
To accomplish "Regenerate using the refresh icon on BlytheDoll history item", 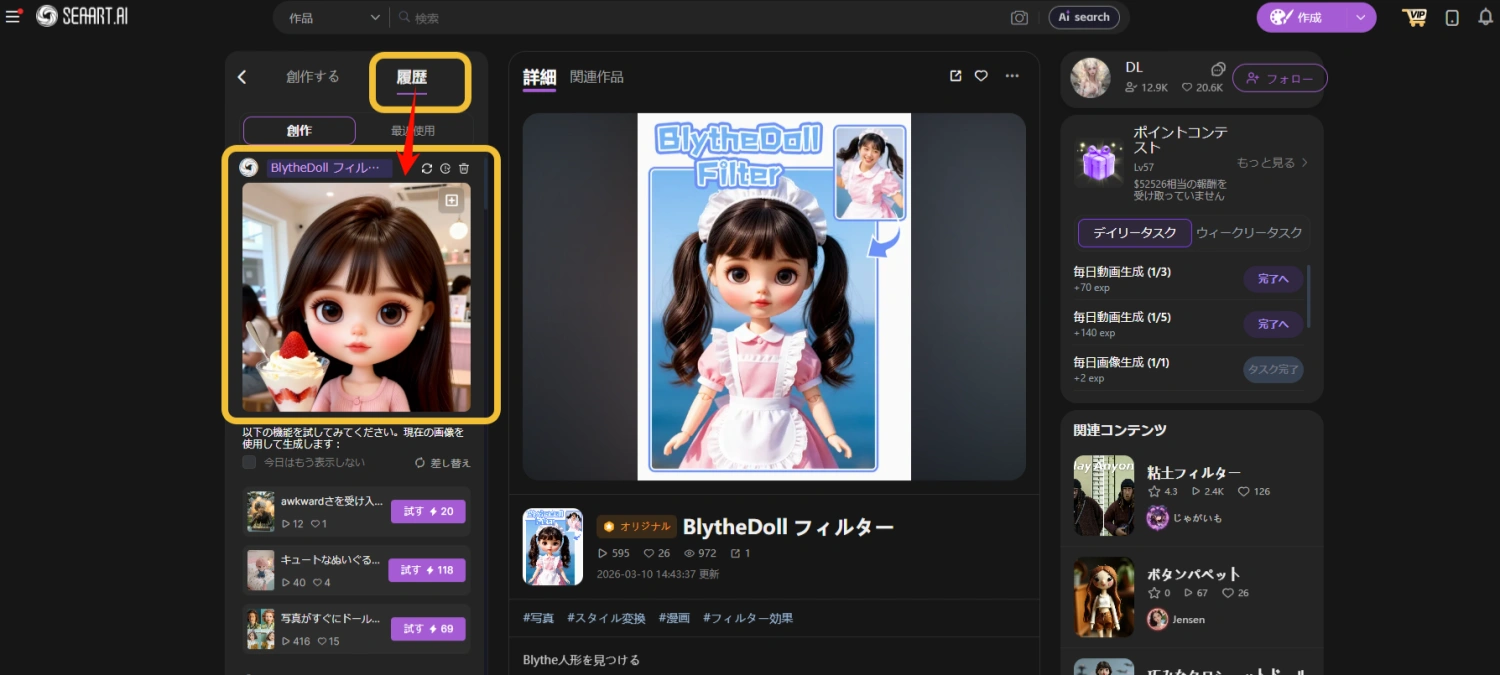I will pyautogui.click(x=427, y=168).
